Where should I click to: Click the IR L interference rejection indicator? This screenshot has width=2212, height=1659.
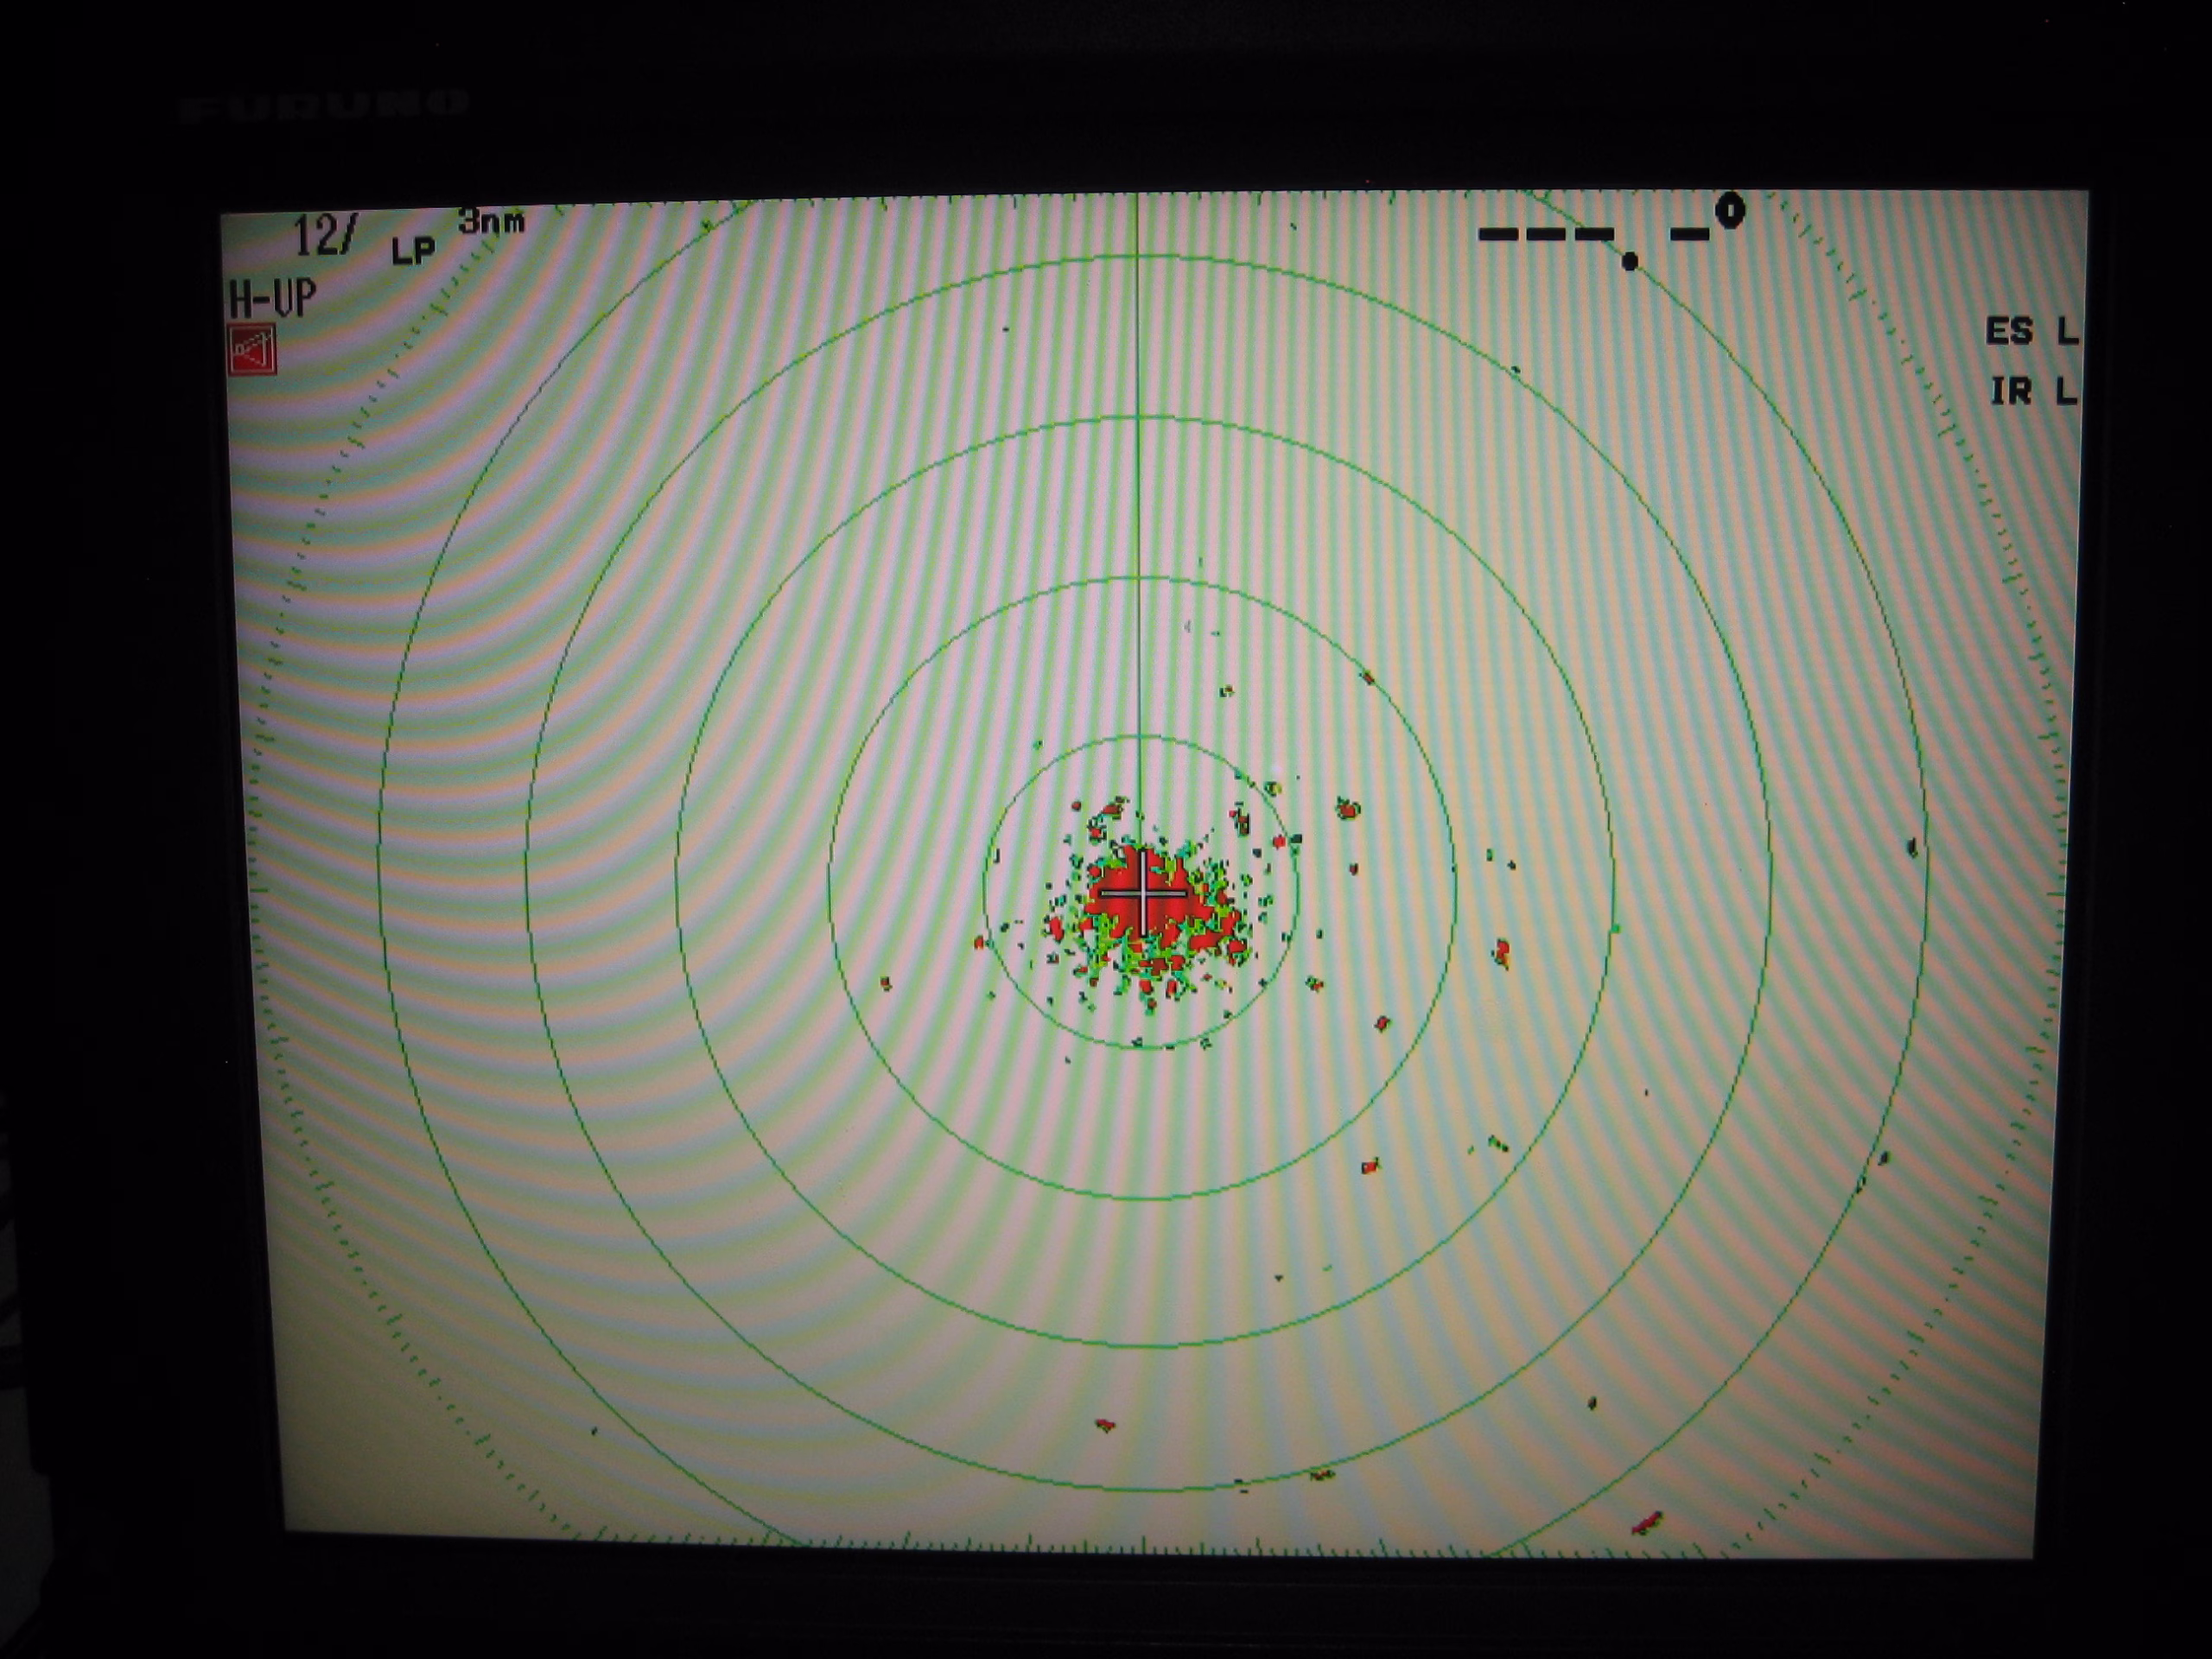2033,391
